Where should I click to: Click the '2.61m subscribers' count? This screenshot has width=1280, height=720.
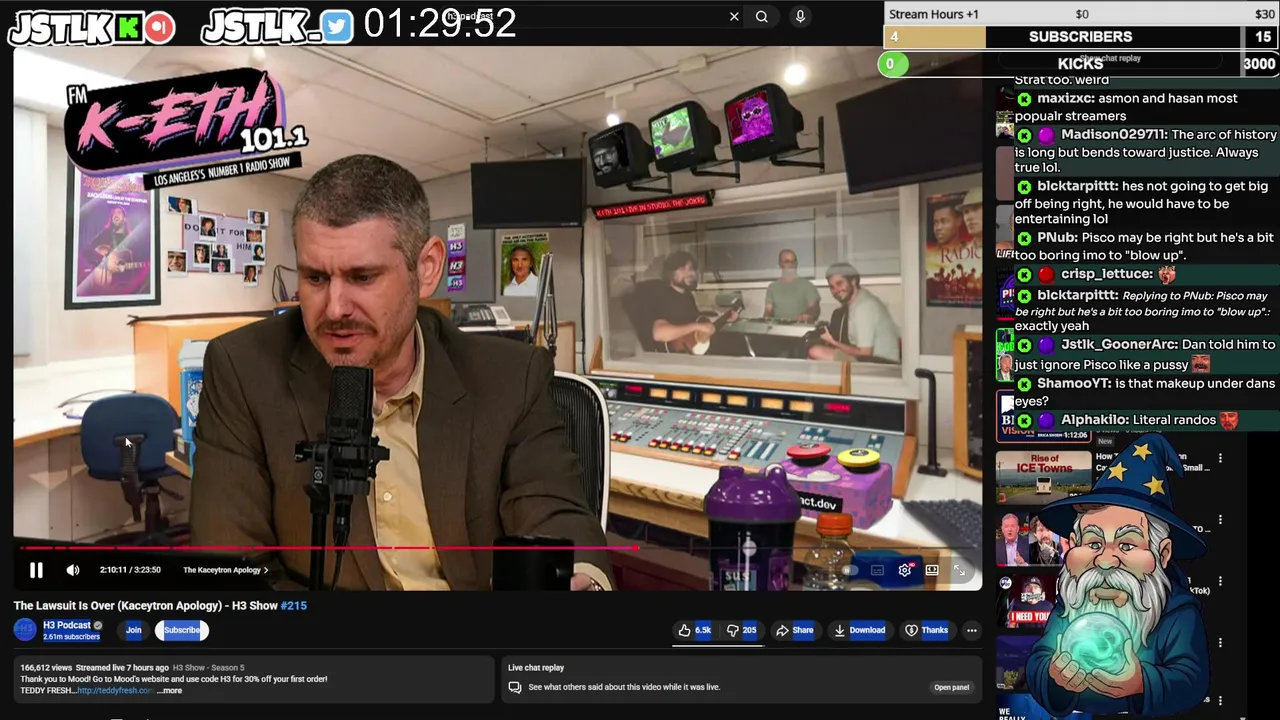point(71,637)
